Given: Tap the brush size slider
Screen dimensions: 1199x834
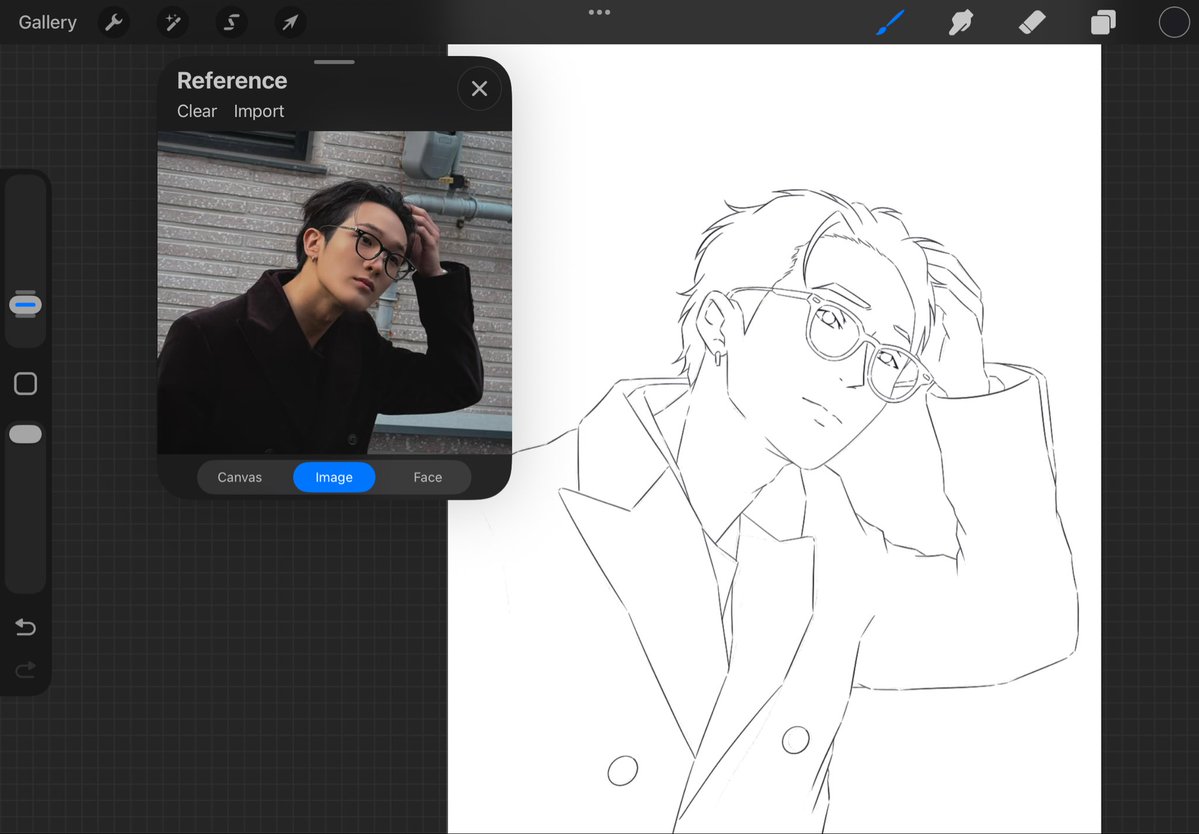Looking at the screenshot, I should pyautogui.click(x=25, y=304).
